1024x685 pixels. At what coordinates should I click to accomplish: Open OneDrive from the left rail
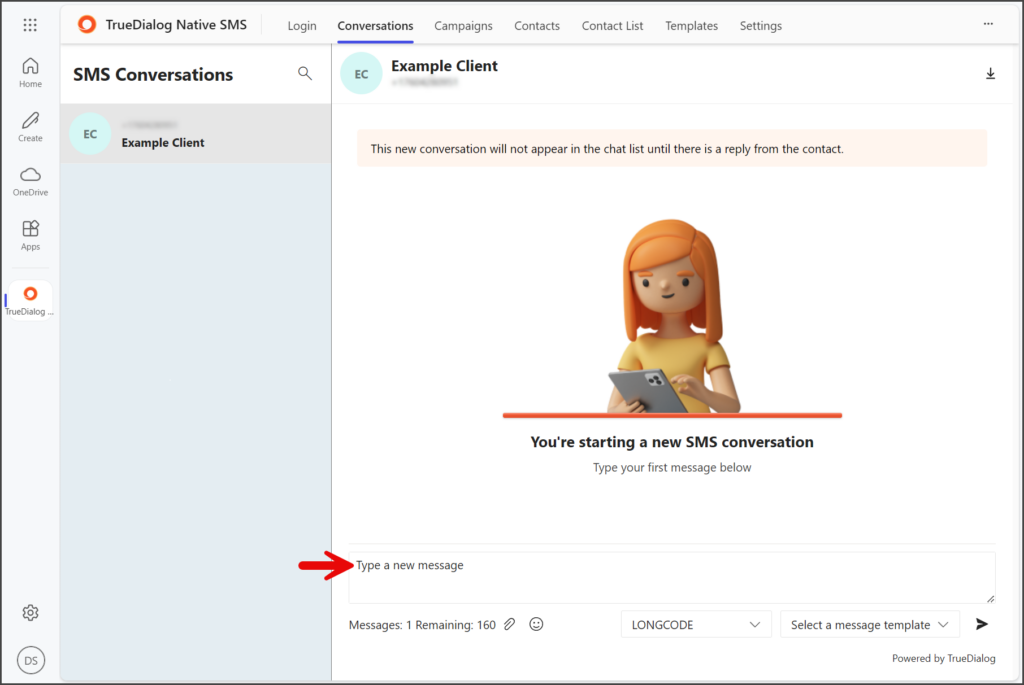pyautogui.click(x=30, y=181)
